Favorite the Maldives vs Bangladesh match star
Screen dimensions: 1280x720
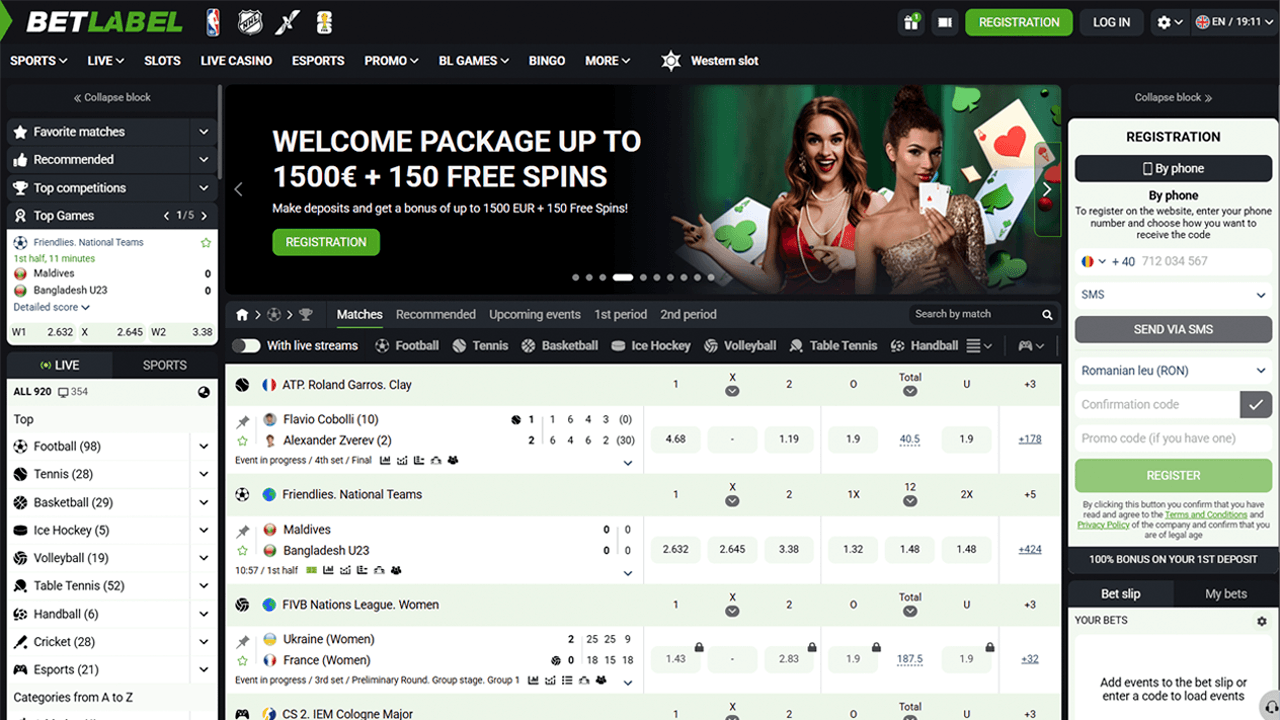tap(243, 551)
